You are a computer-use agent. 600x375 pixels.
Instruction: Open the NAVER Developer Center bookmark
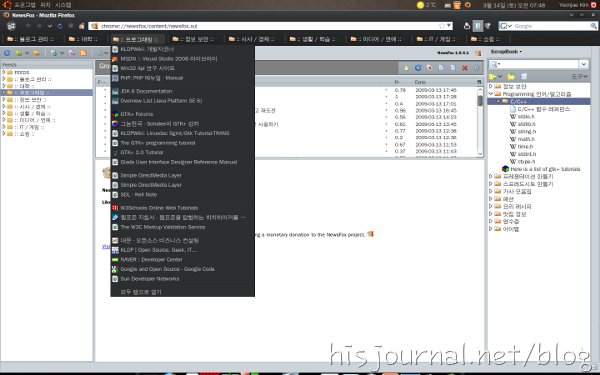point(183,259)
